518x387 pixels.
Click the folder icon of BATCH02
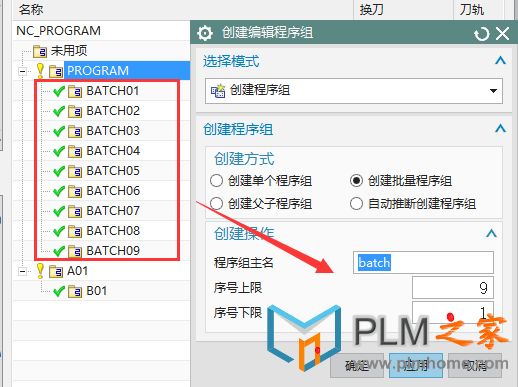pos(75,111)
